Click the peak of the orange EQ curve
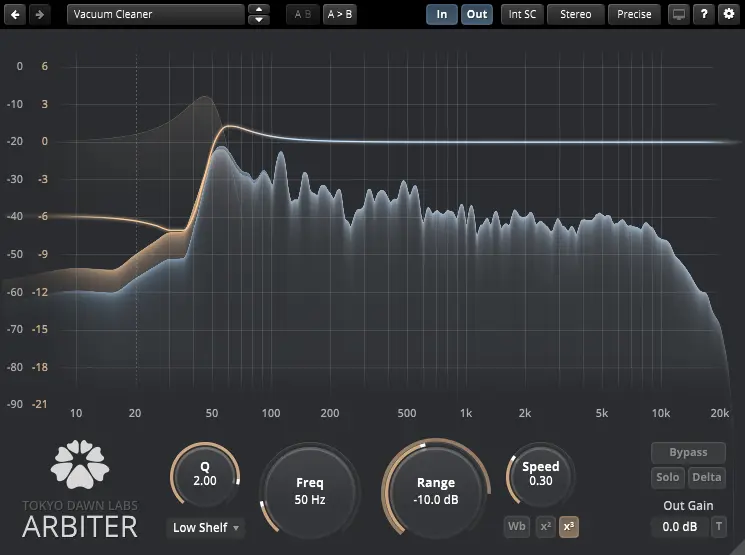This screenshot has height=555, width=745. 229,126
